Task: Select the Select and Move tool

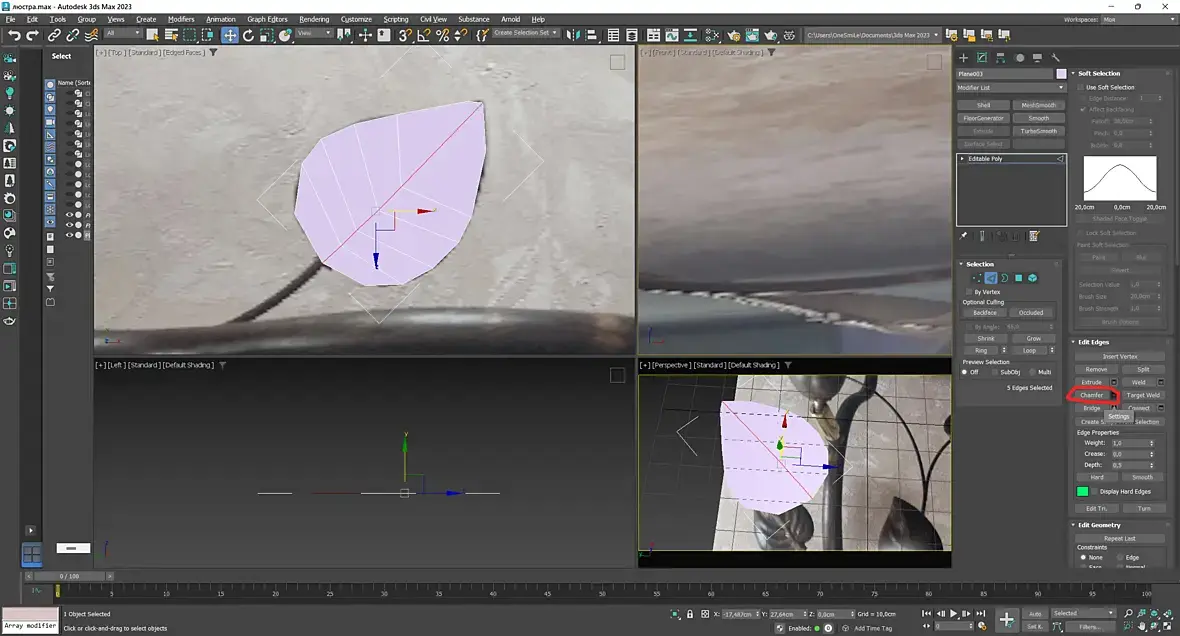Action: tap(230, 35)
